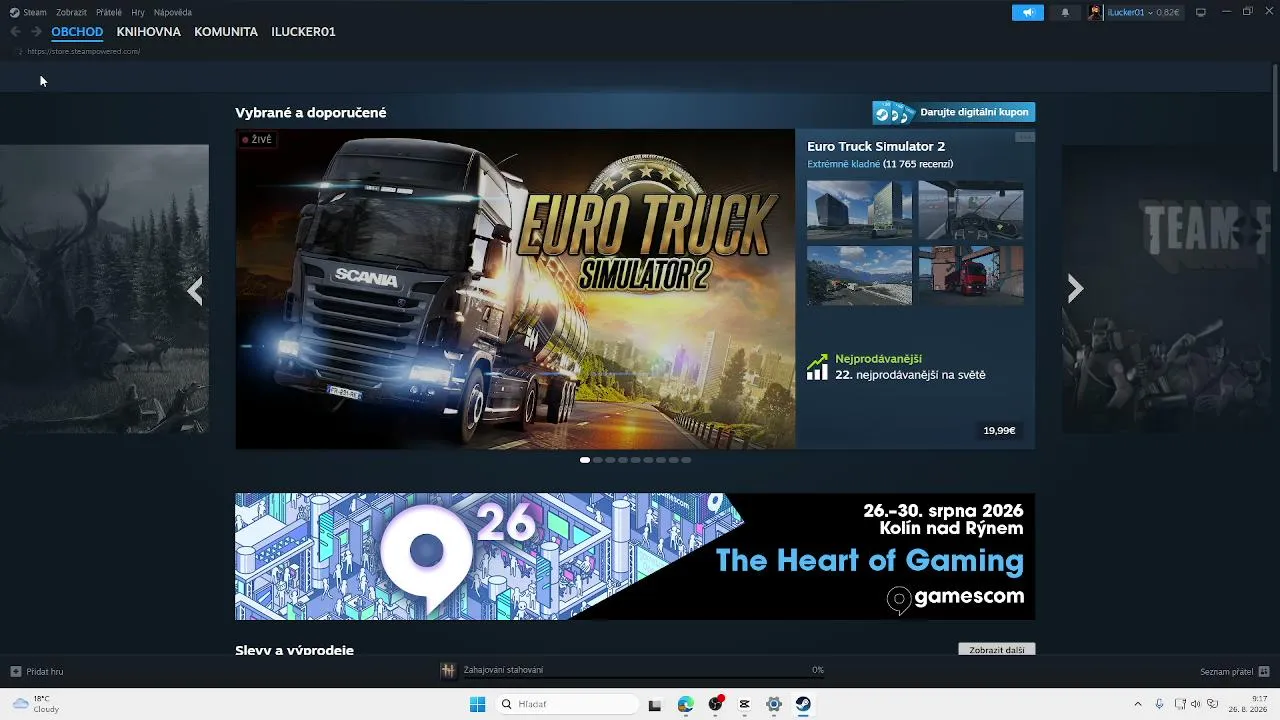
Task: Click the Zobrazit další button
Action: [996, 650]
